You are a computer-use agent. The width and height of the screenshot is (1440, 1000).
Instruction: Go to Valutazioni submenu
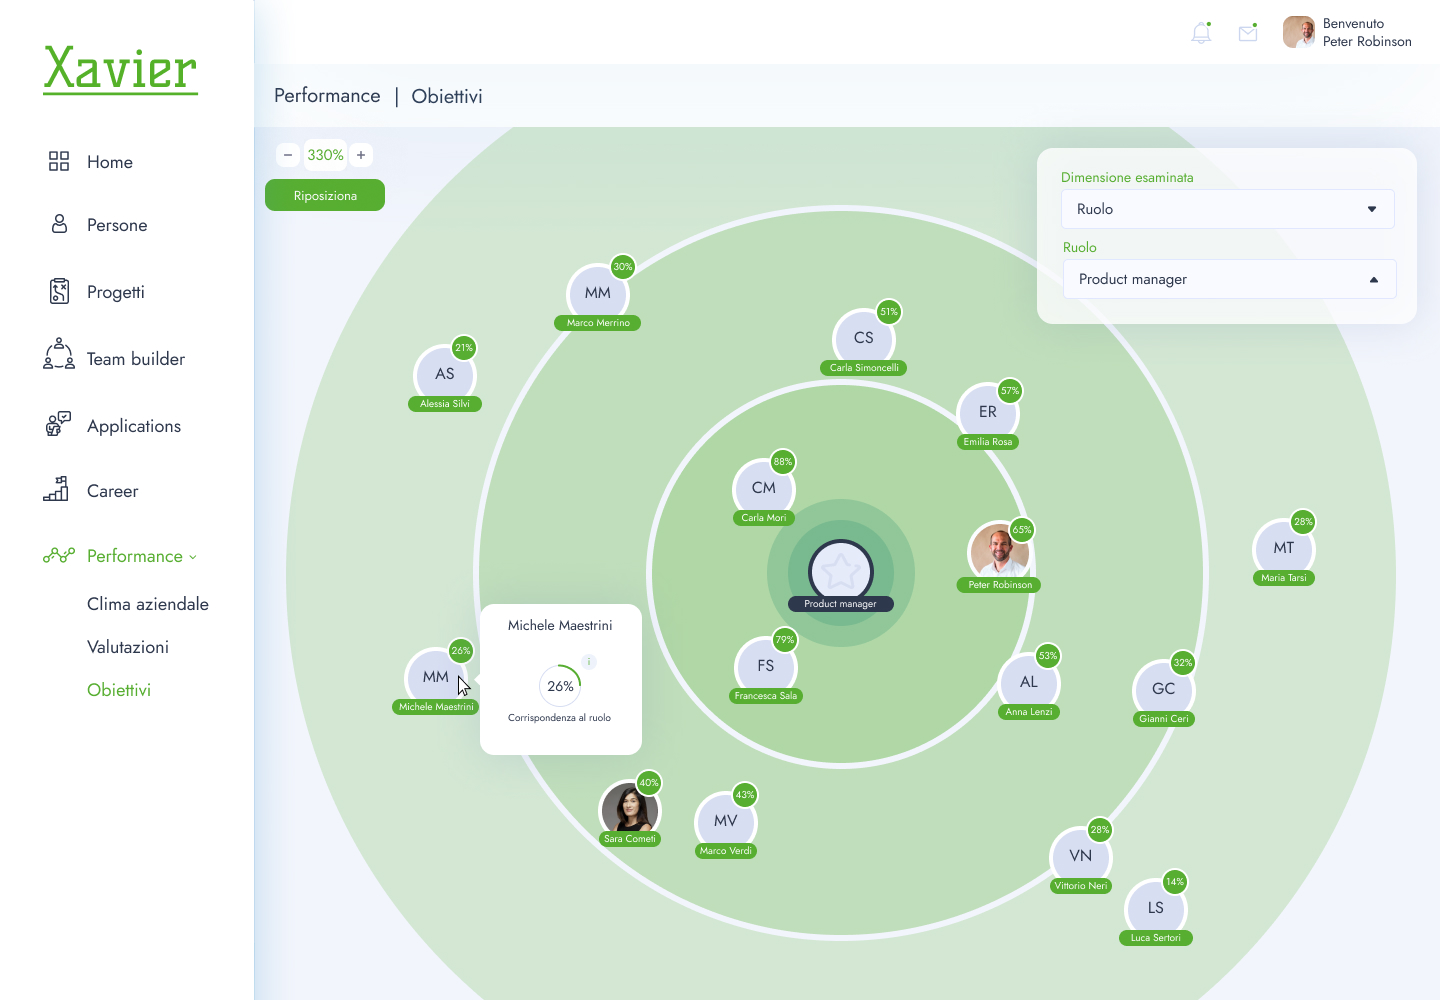128,647
